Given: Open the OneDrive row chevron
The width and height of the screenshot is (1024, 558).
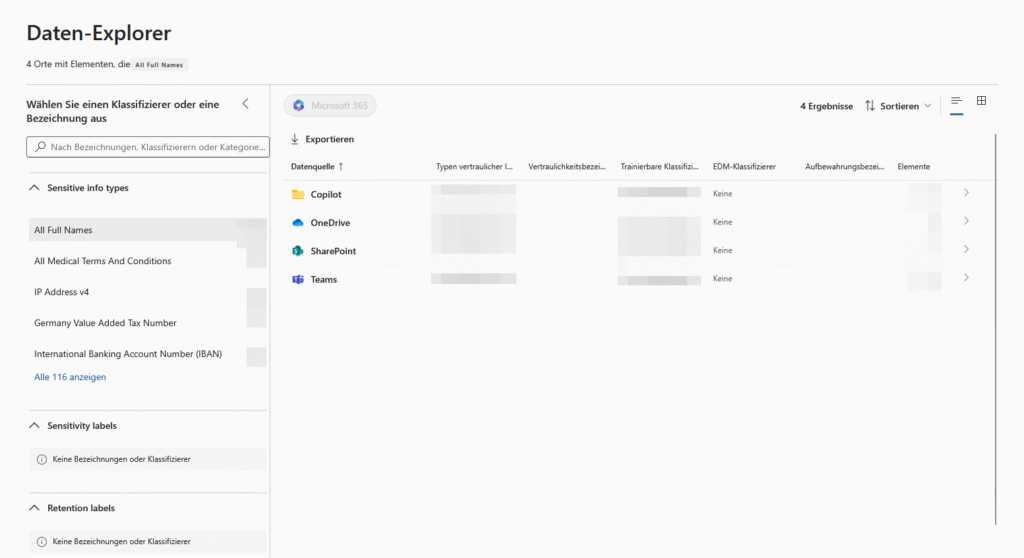Looking at the screenshot, I should (x=966, y=222).
